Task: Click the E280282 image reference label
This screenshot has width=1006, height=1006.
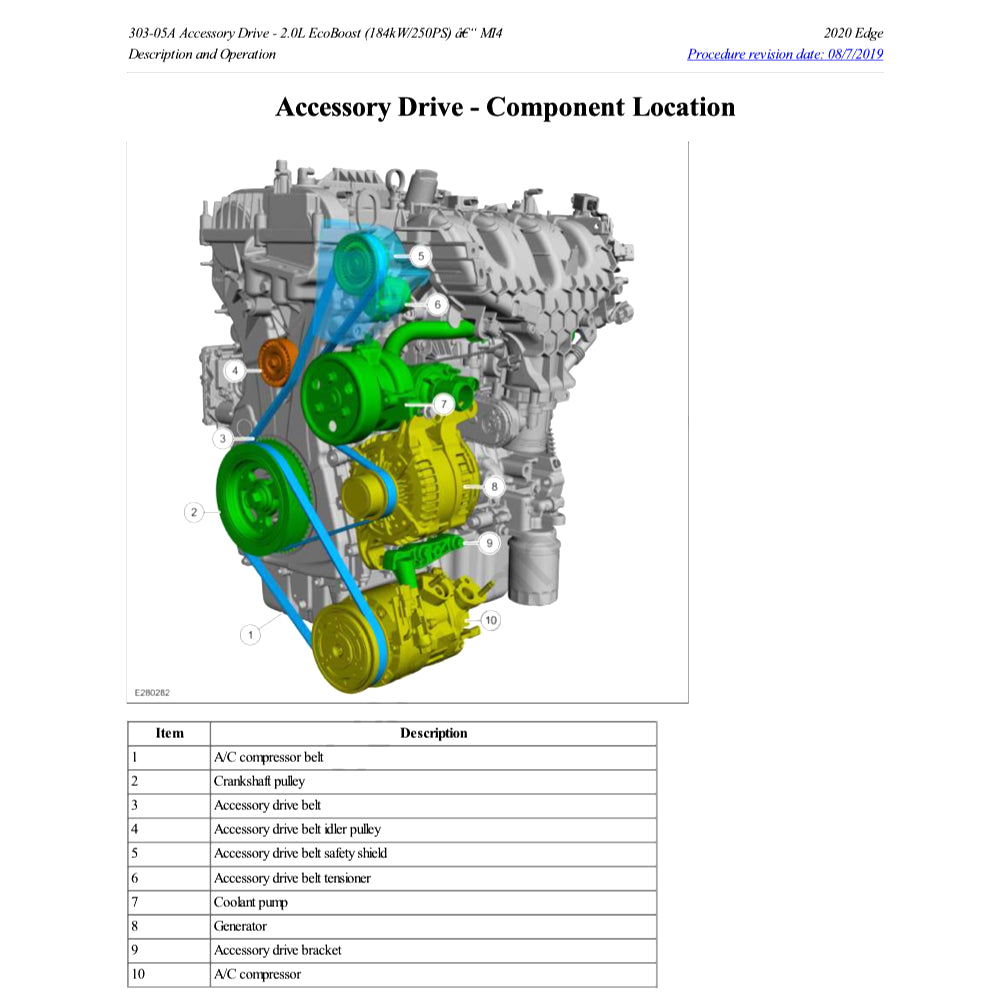Action: [151, 691]
